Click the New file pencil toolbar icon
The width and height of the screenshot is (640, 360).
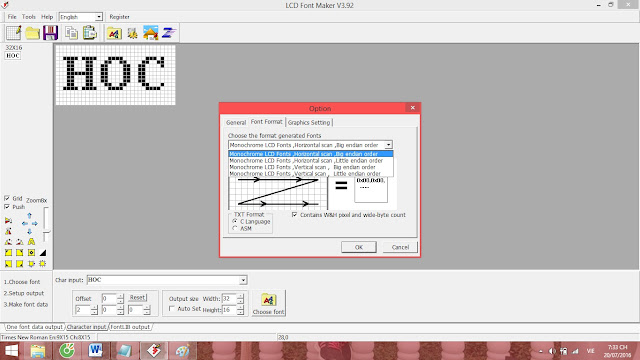click(x=13, y=33)
